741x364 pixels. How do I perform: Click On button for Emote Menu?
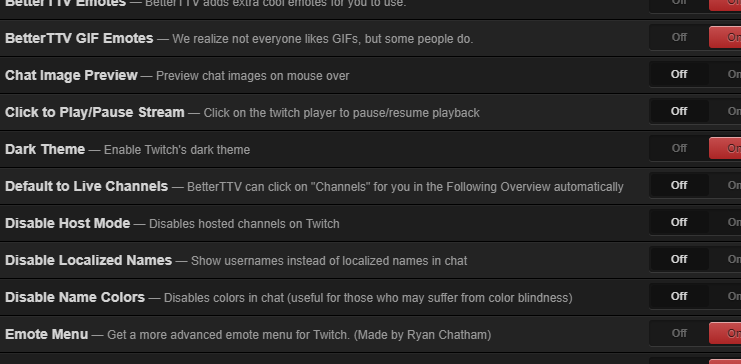pos(725,333)
